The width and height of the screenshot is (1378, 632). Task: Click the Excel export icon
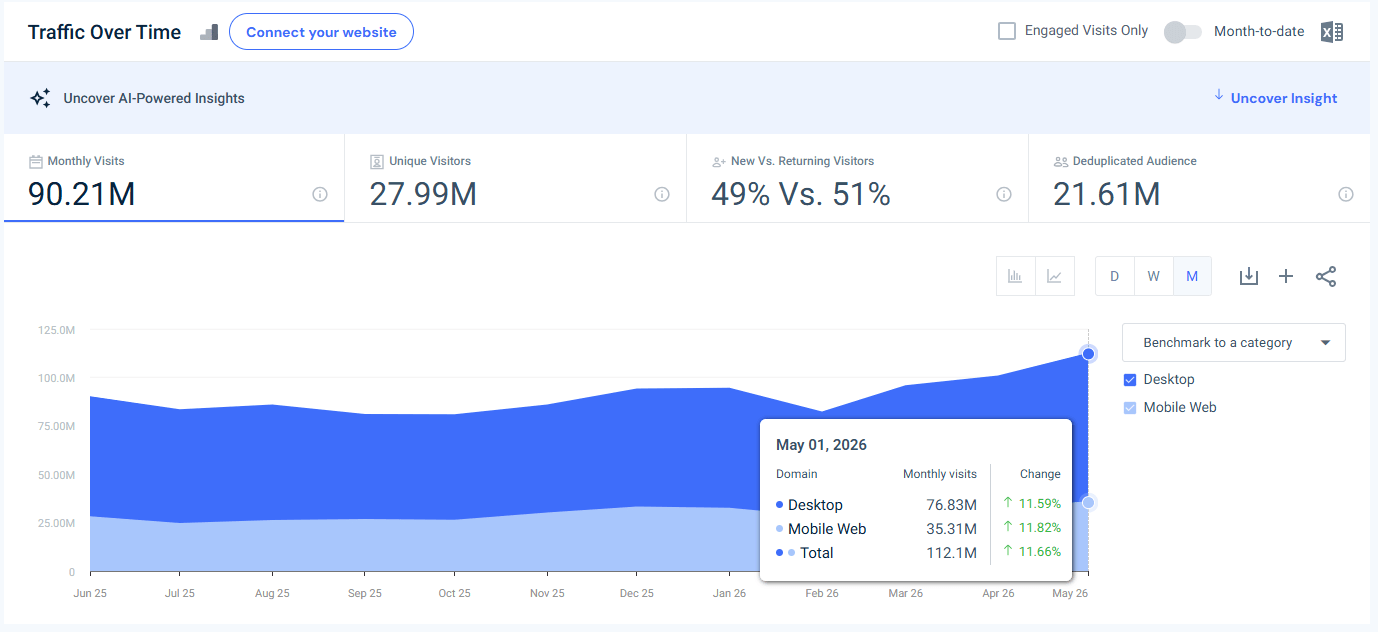tap(1331, 32)
